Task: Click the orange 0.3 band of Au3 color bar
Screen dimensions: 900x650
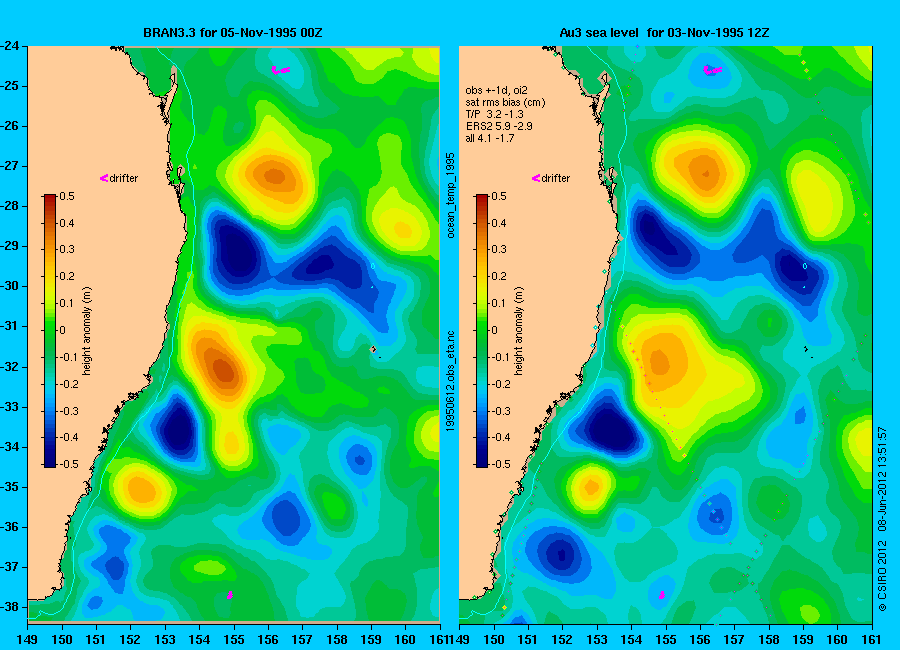Action: point(482,250)
